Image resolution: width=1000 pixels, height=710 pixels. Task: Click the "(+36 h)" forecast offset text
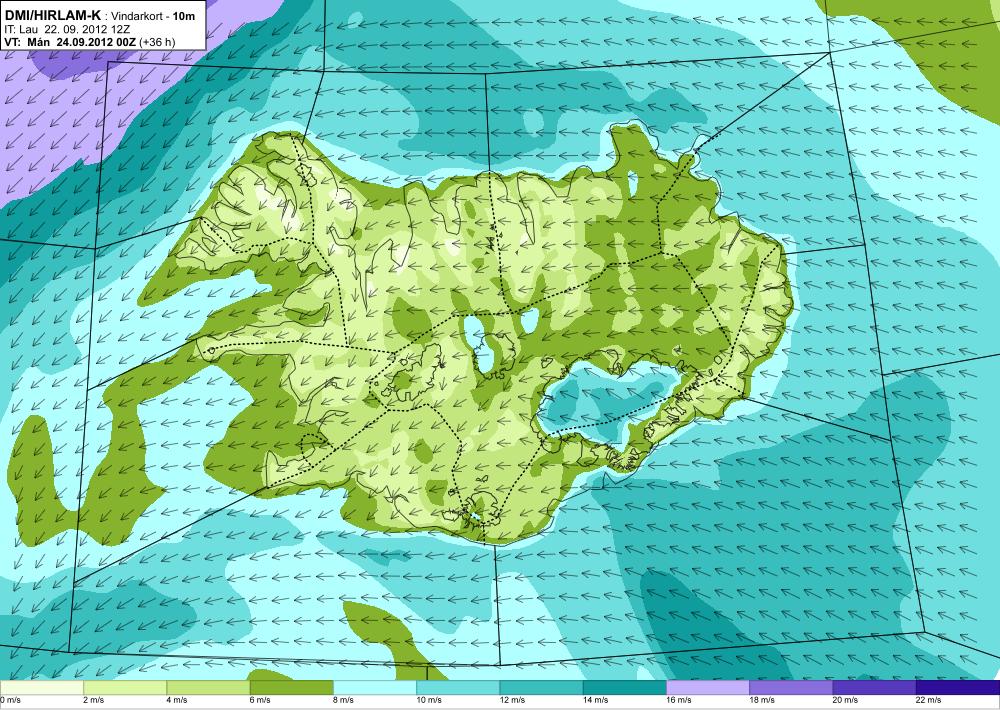(157, 43)
